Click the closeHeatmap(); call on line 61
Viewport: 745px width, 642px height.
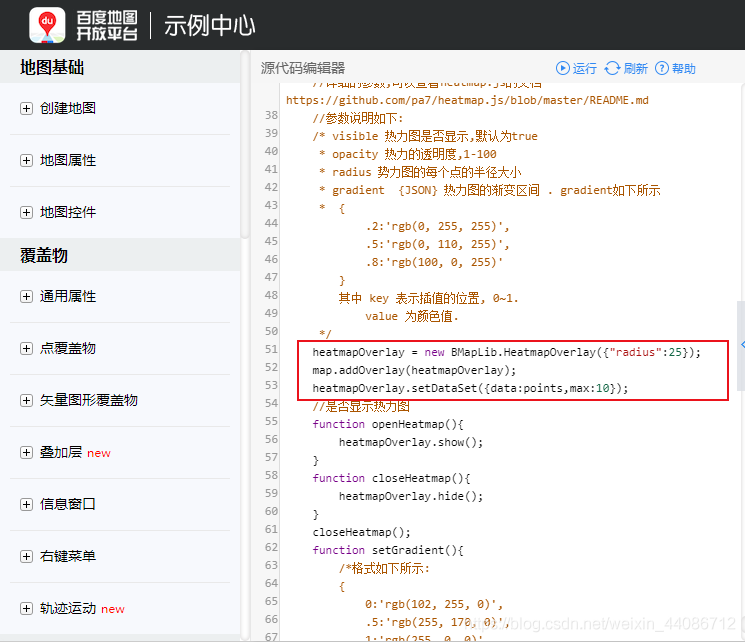361,532
